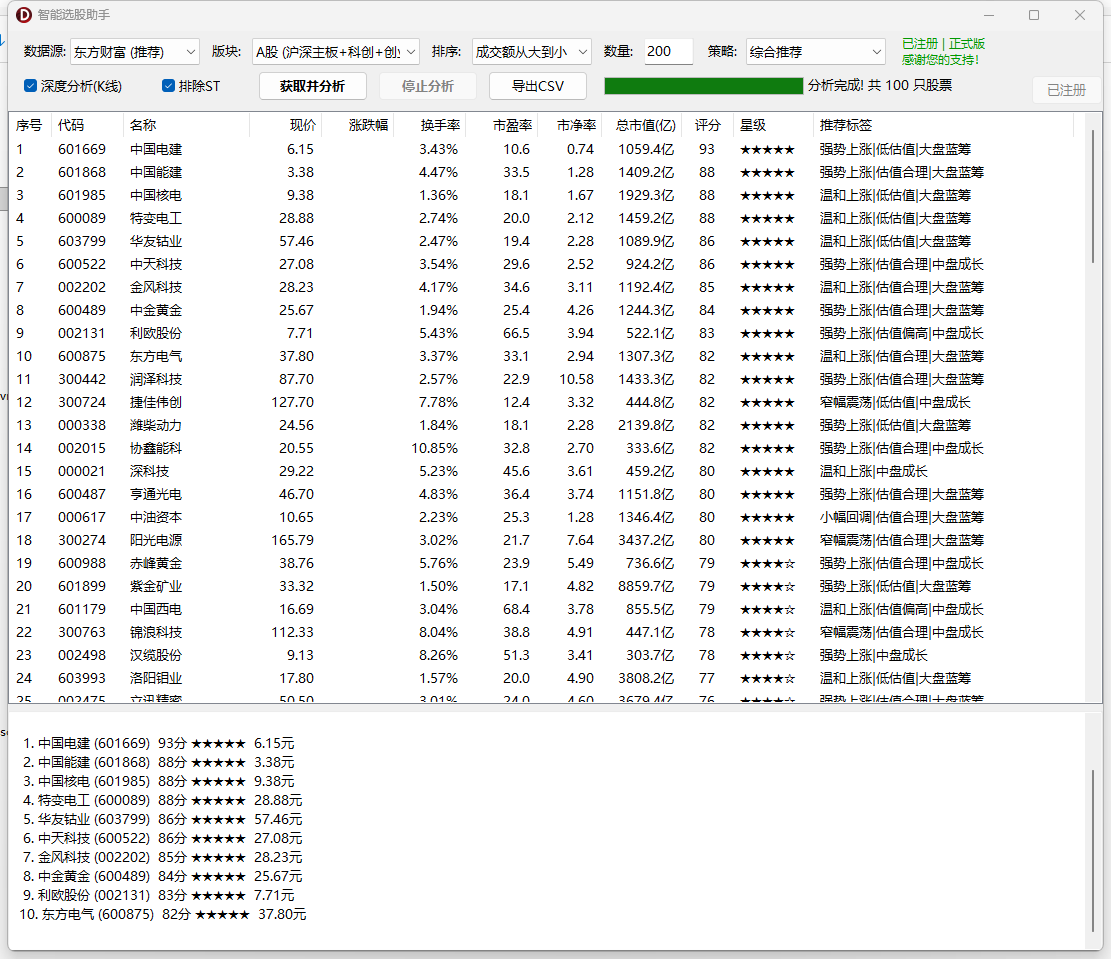Open the 数据源 东方财富 dropdown
The image size is (1111, 959).
click(135, 52)
